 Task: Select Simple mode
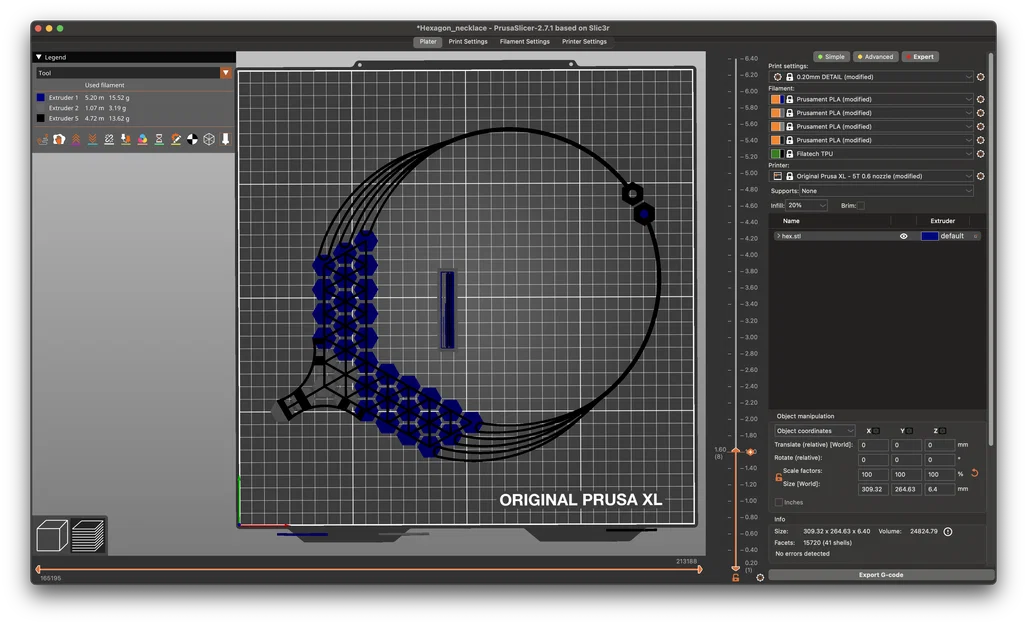[831, 57]
